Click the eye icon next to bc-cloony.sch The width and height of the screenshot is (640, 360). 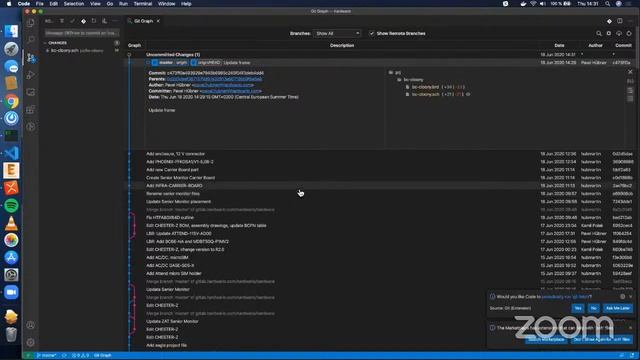pos(468,94)
